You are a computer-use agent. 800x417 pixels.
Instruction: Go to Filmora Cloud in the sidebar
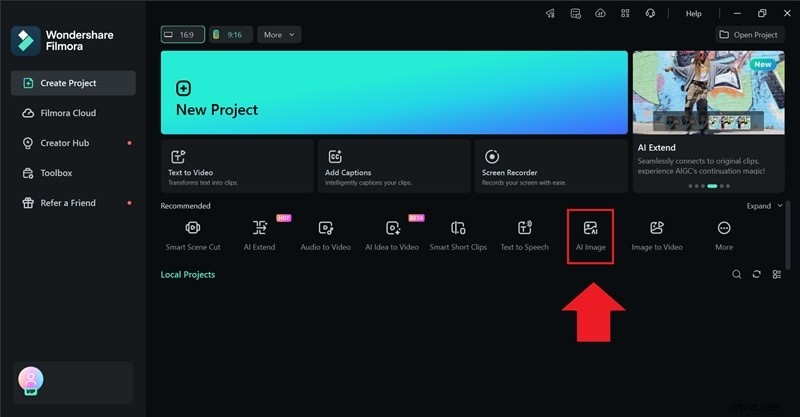68,113
